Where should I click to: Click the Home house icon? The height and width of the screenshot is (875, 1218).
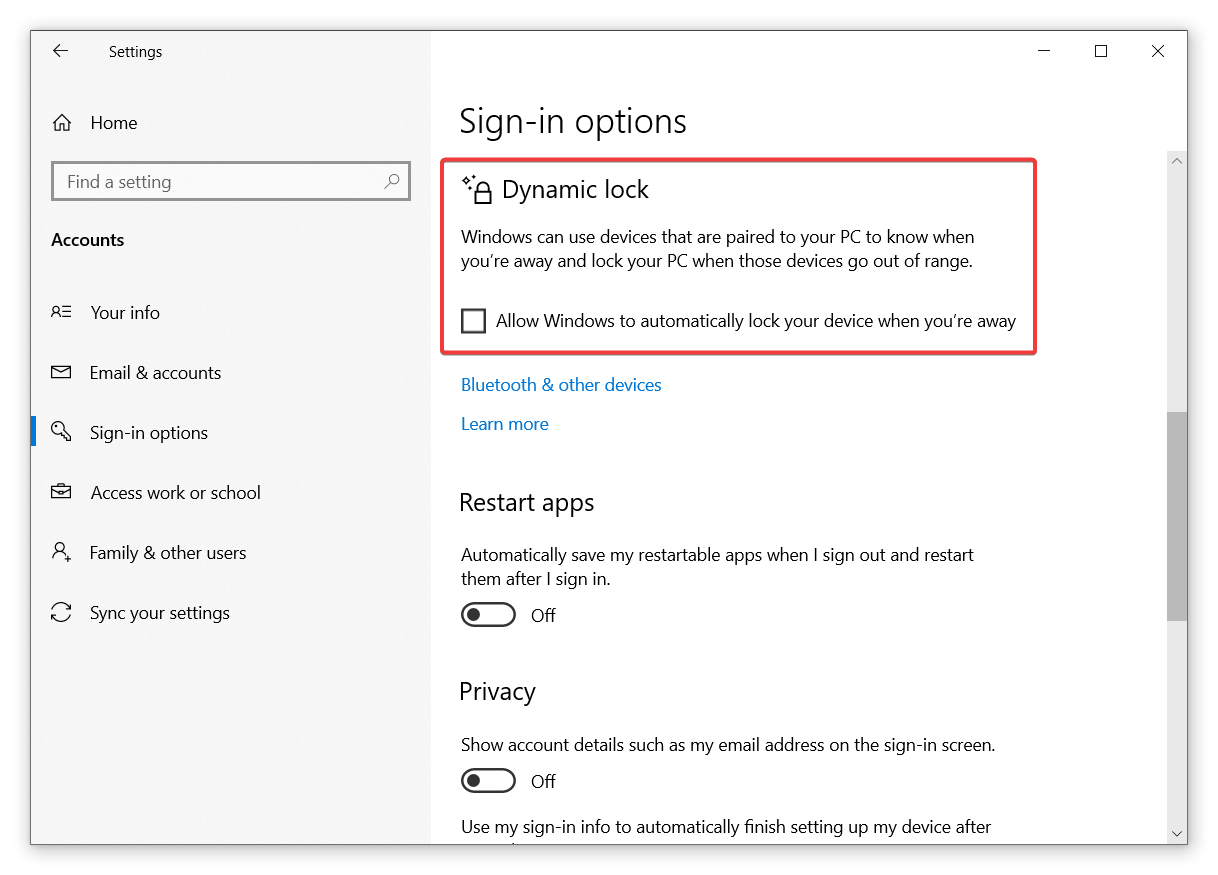(62, 123)
